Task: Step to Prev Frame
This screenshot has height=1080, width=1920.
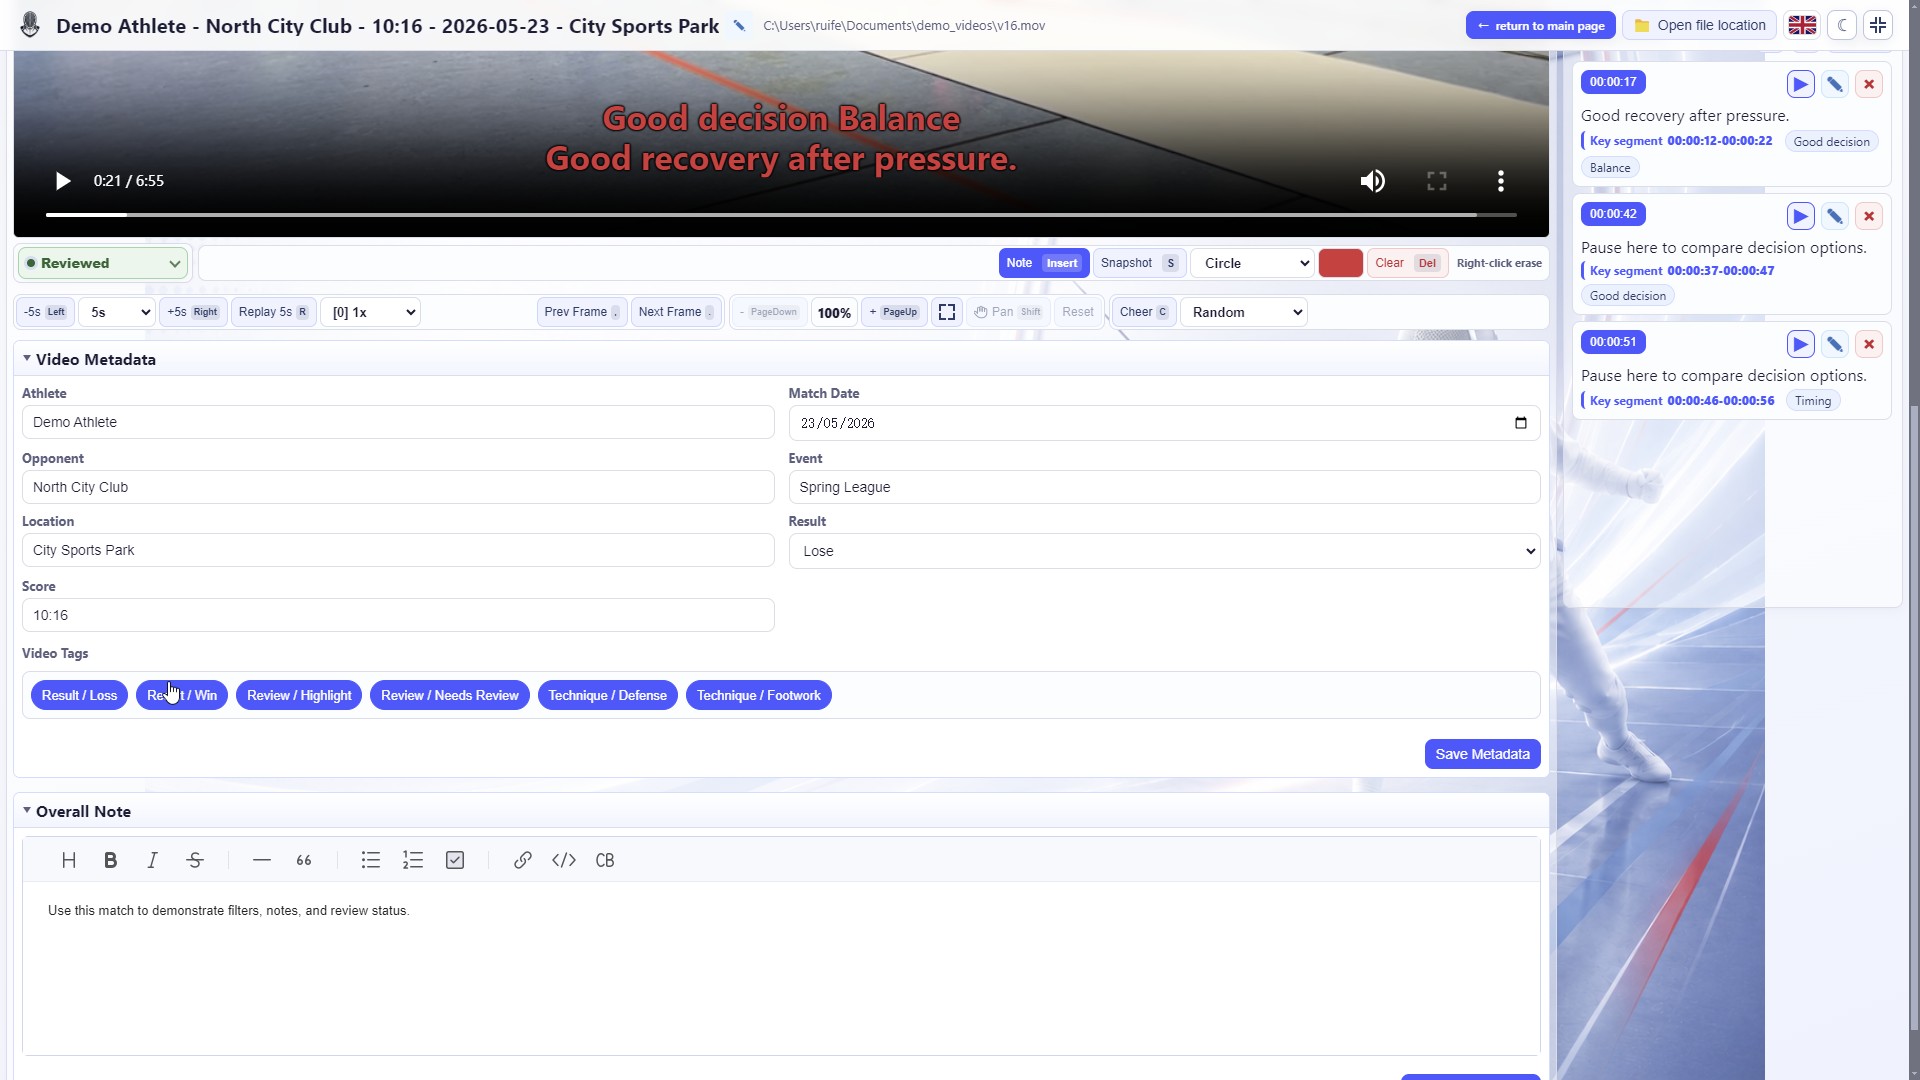Action: 582,312
